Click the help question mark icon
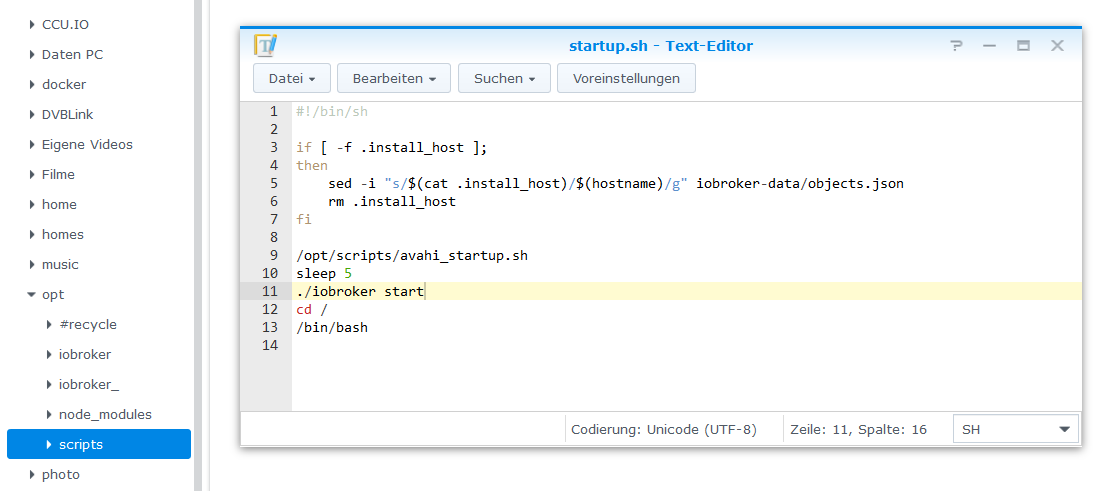 pyautogui.click(x=956, y=46)
